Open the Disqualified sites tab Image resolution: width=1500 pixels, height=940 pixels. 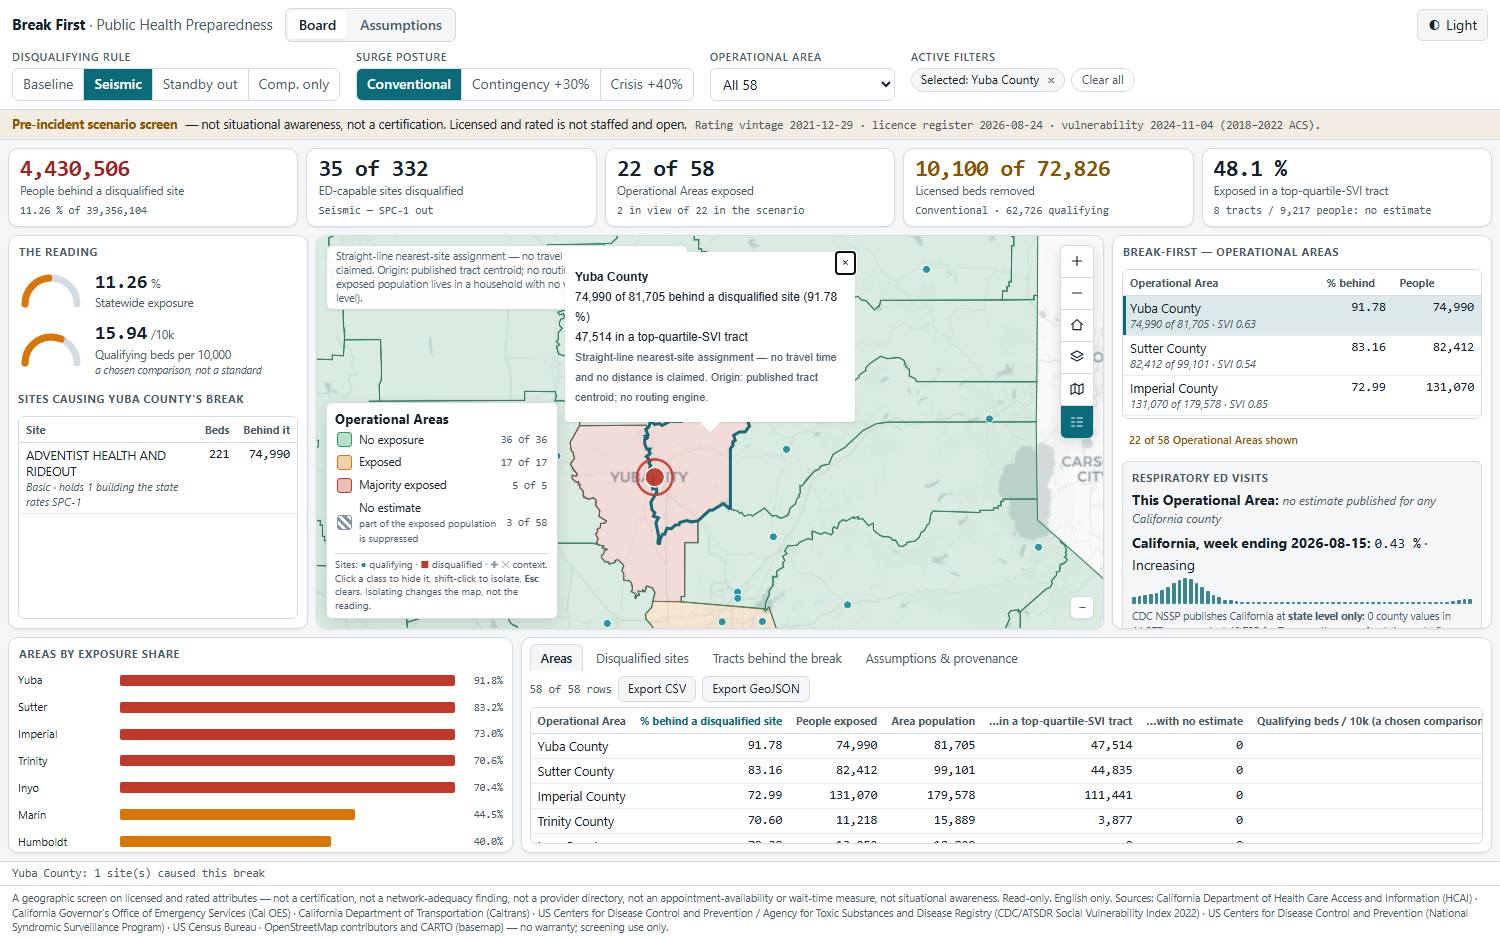tap(642, 659)
